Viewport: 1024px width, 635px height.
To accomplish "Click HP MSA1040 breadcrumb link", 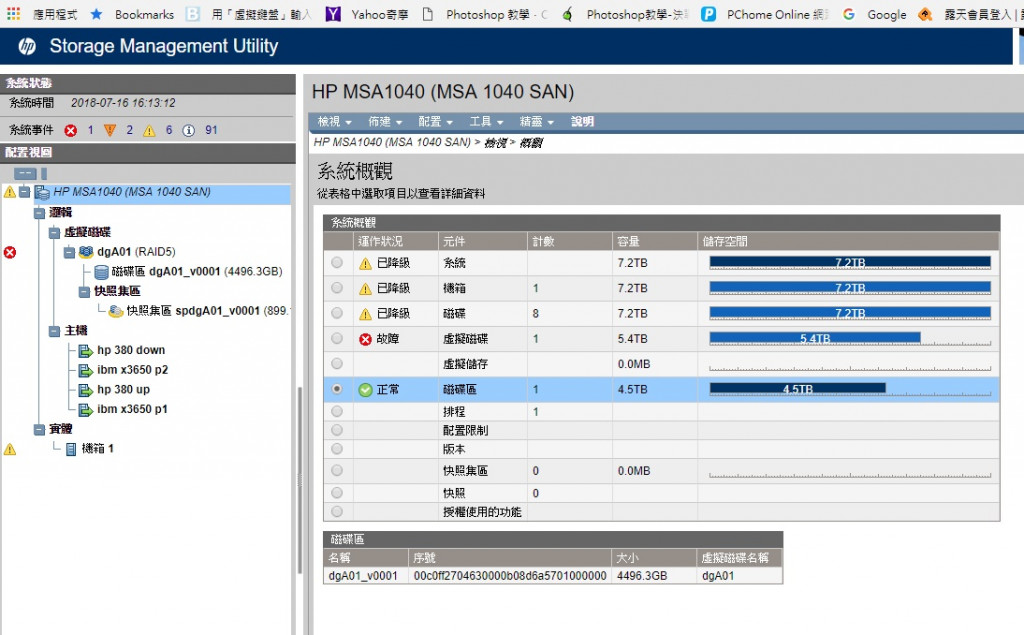I will tap(392, 142).
